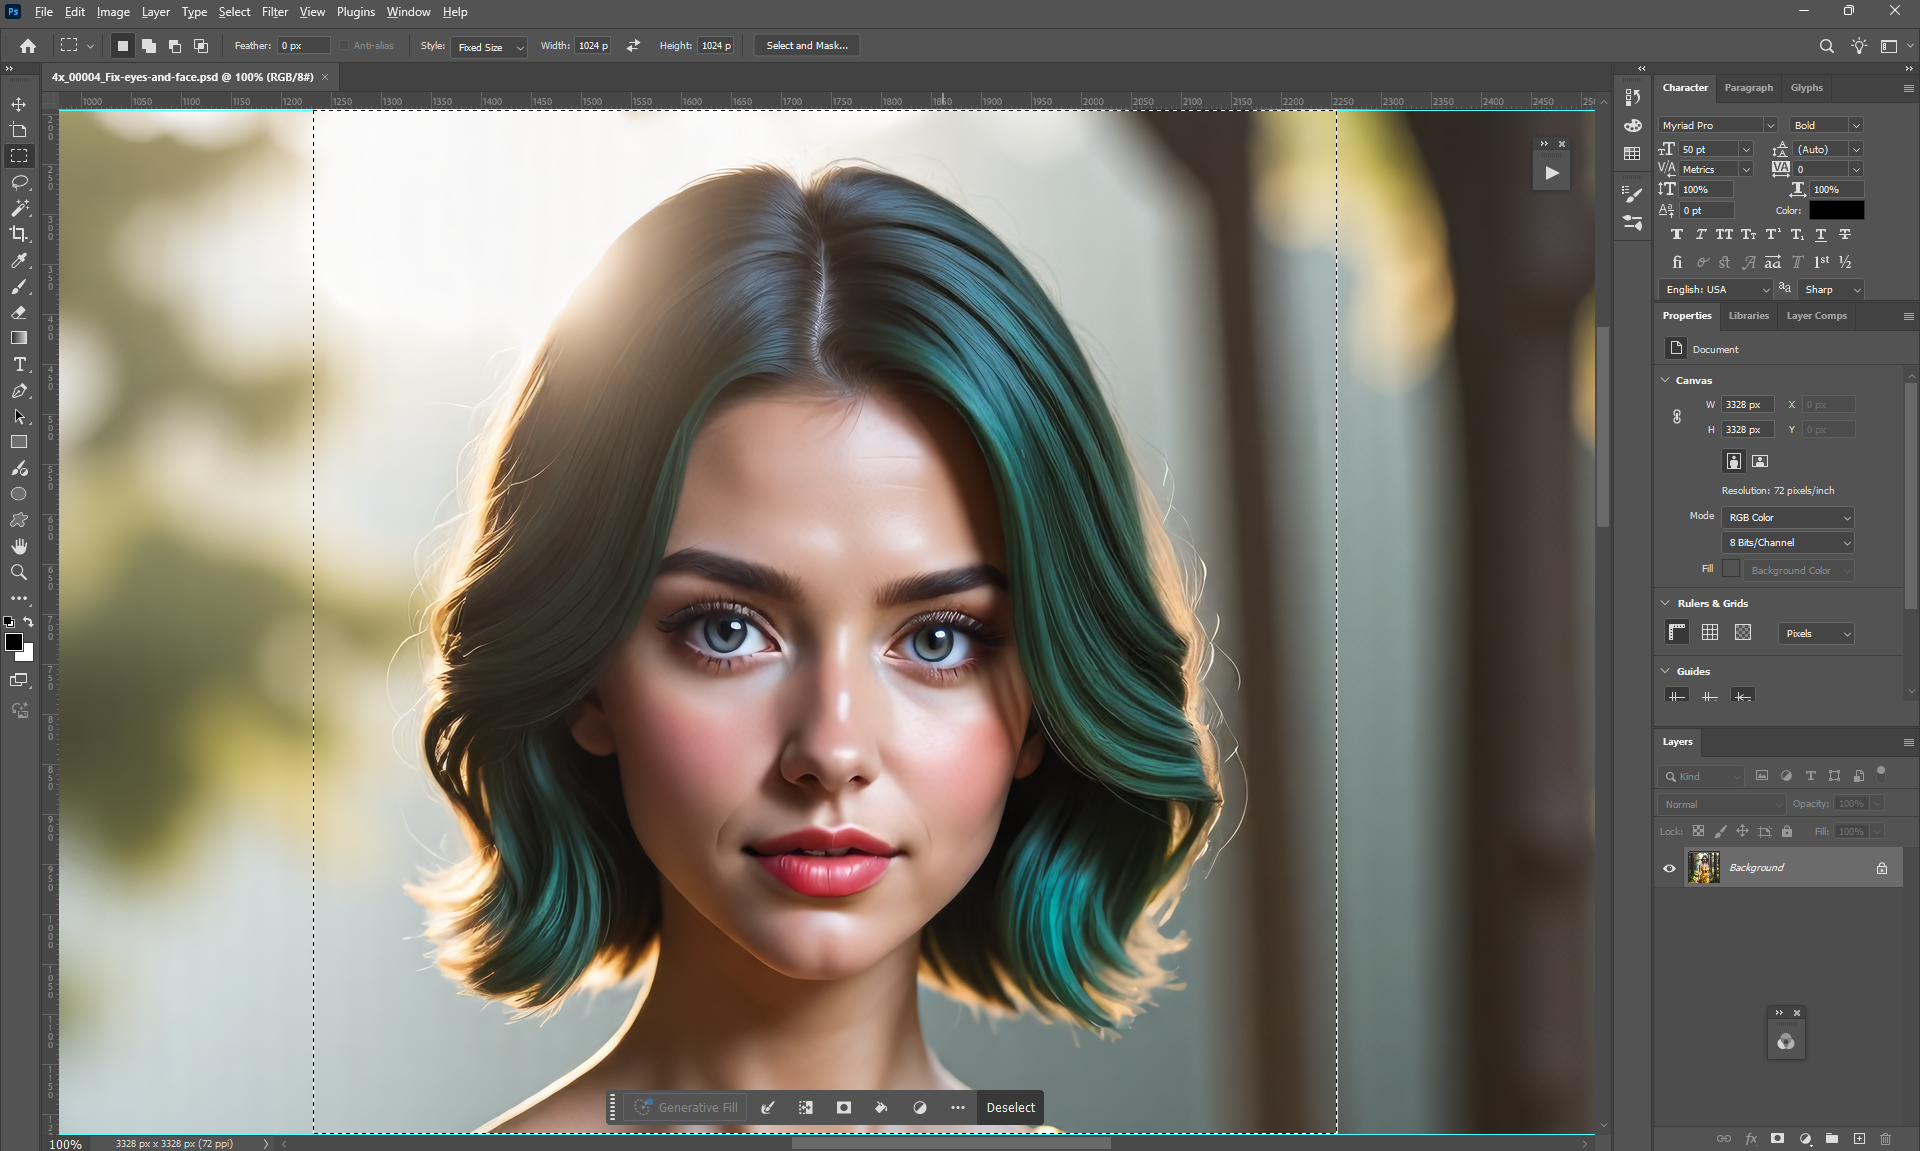Screen dimensions: 1920x1151
Task: Toggle the rulers display button
Action: click(x=1677, y=632)
